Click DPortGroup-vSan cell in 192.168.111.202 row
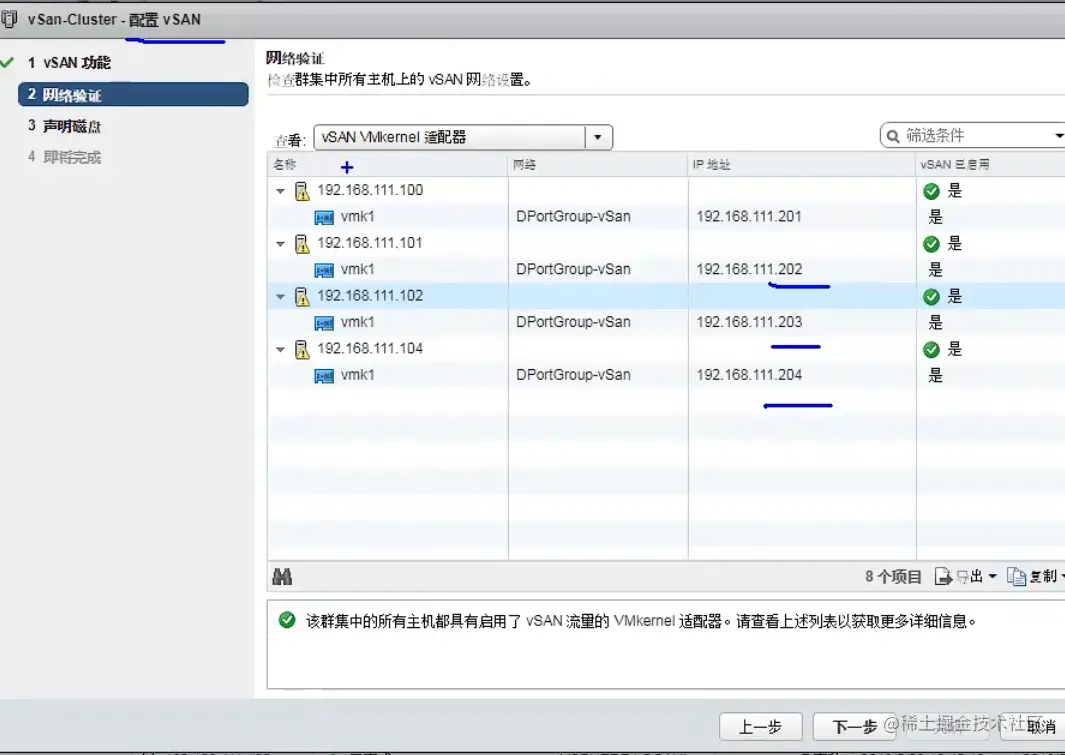The image size is (1065, 755). click(x=573, y=270)
